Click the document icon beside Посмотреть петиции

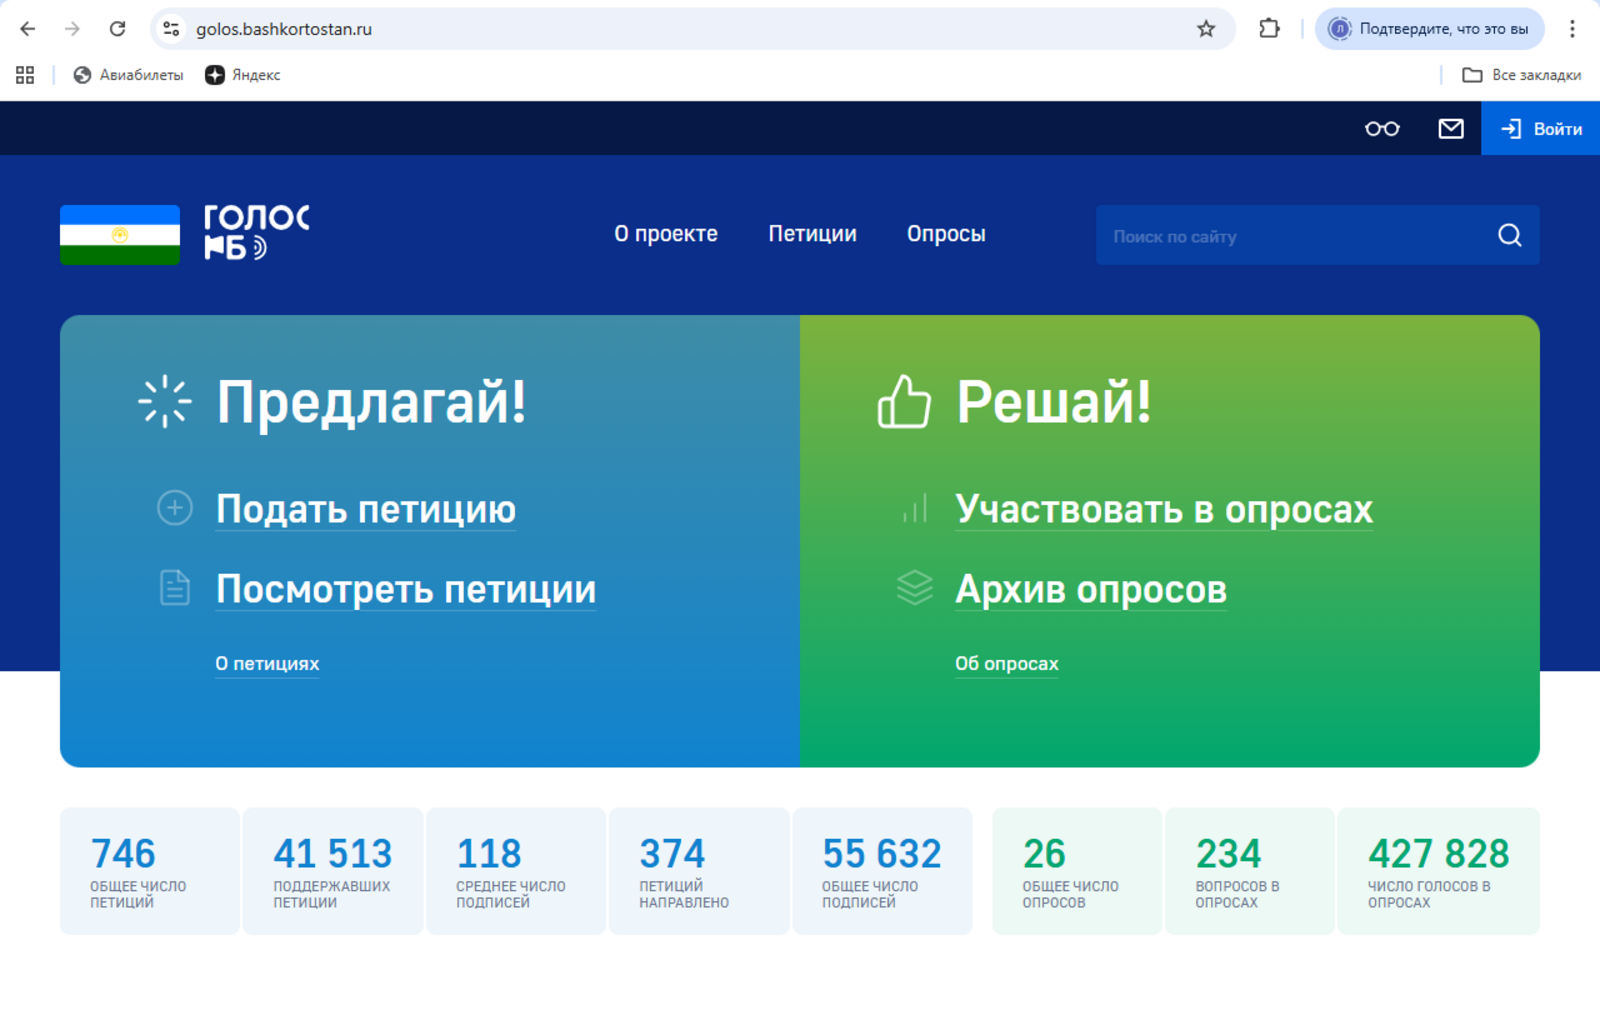point(175,588)
